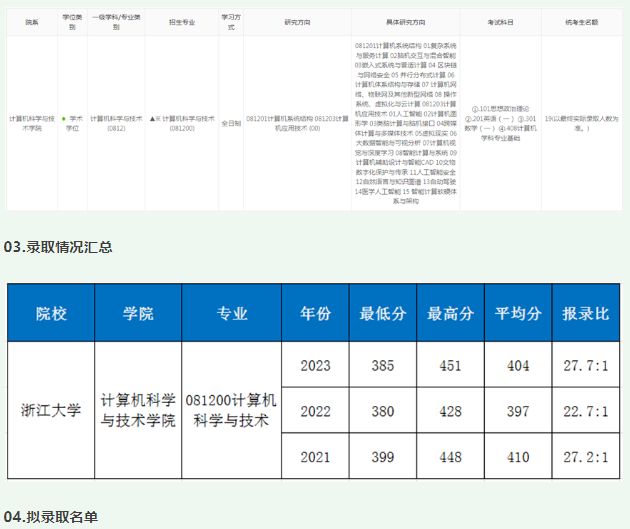
Task: Click the '全日制' study mode cell
Action: point(231,123)
